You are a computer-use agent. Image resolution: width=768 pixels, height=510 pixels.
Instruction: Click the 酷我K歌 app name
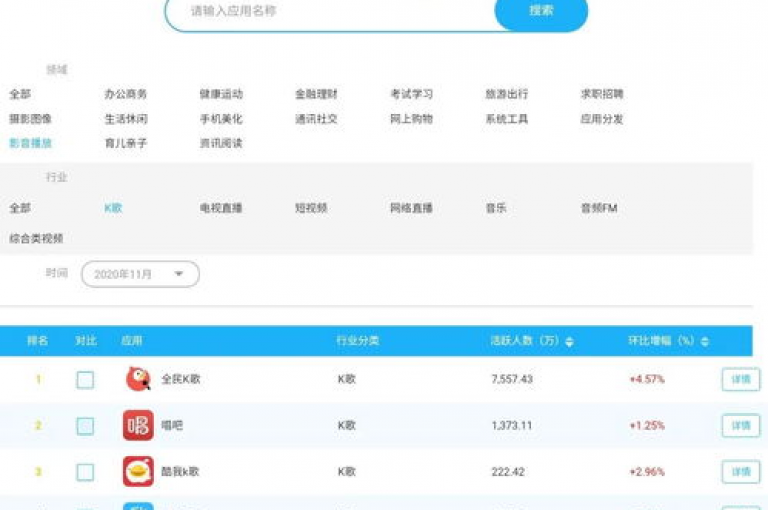coord(180,471)
